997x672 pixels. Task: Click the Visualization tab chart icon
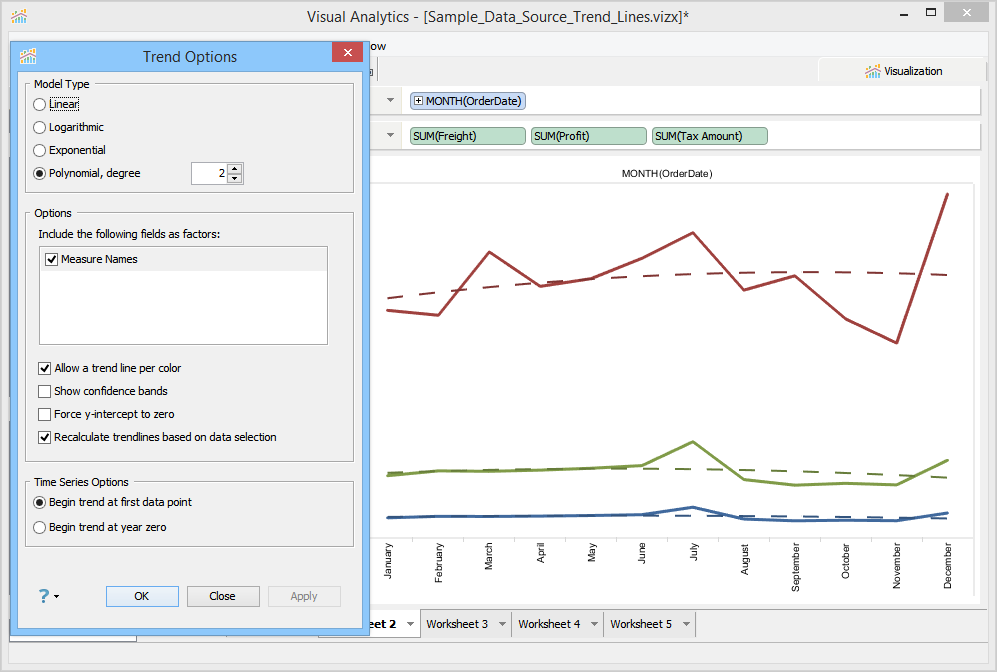point(872,71)
